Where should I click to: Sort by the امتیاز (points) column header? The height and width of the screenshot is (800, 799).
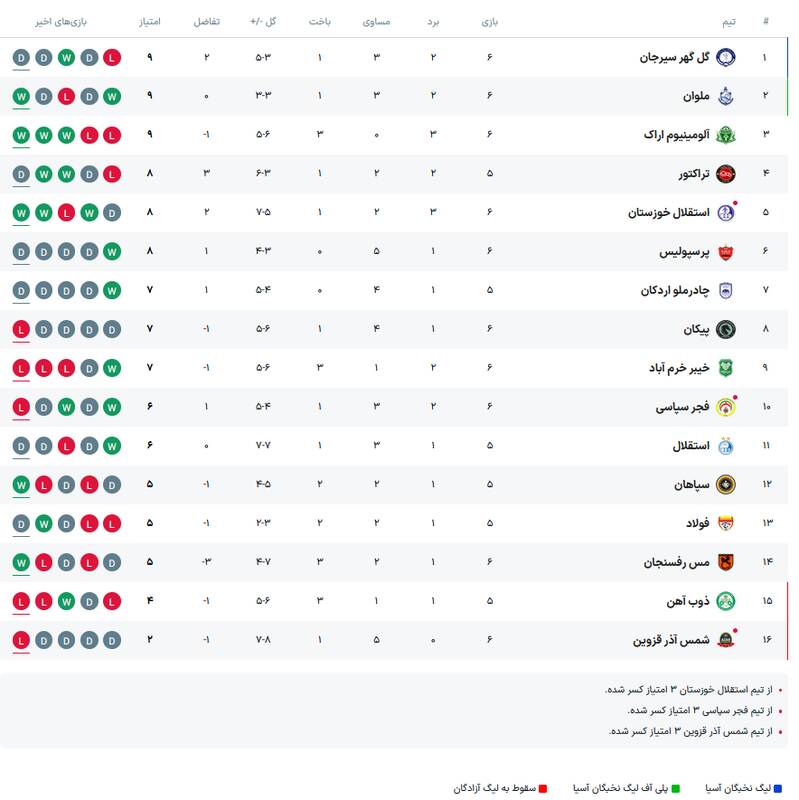click(150, 21)
